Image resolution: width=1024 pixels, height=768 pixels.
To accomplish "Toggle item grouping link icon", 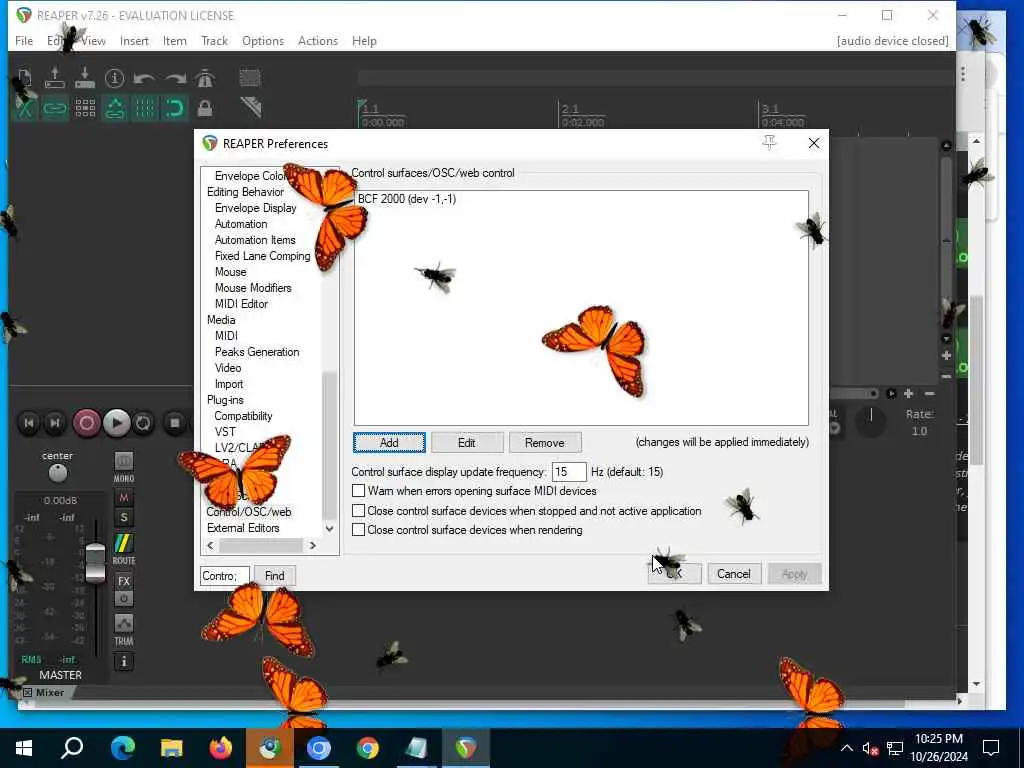I will [55, 108].
